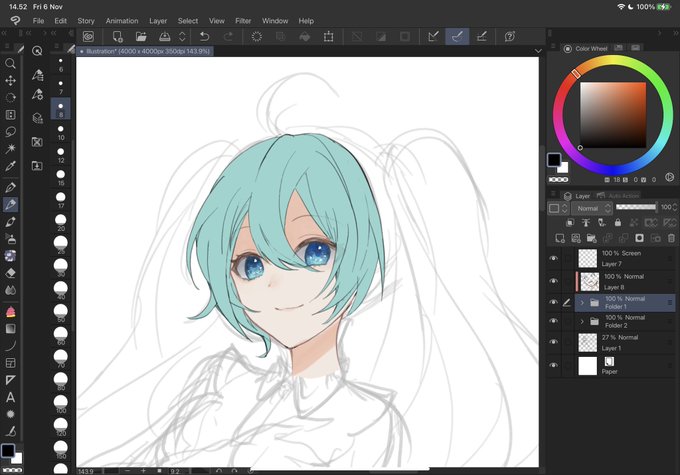Click the Scale/Rotate transform icon
Screen dimensions: 680x475
tap(328, 37)
